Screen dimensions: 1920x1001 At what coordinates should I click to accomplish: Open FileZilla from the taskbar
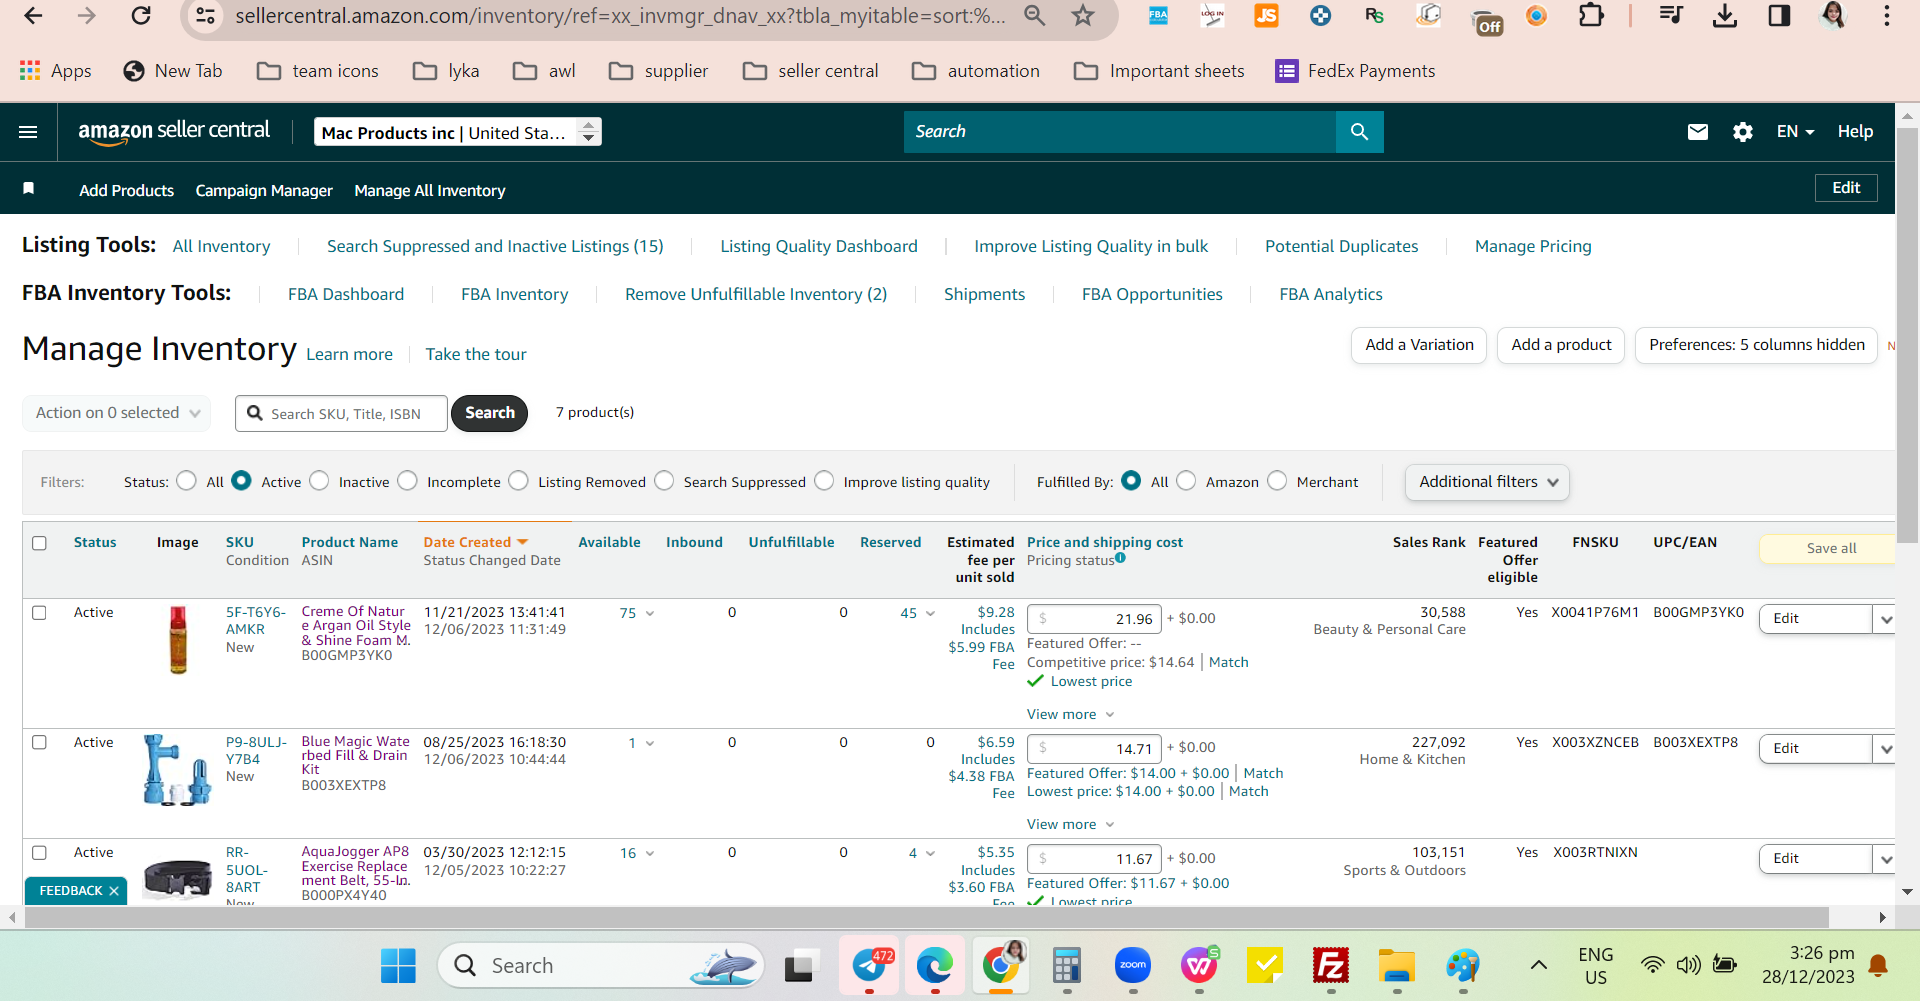[x=1331, y=966]
